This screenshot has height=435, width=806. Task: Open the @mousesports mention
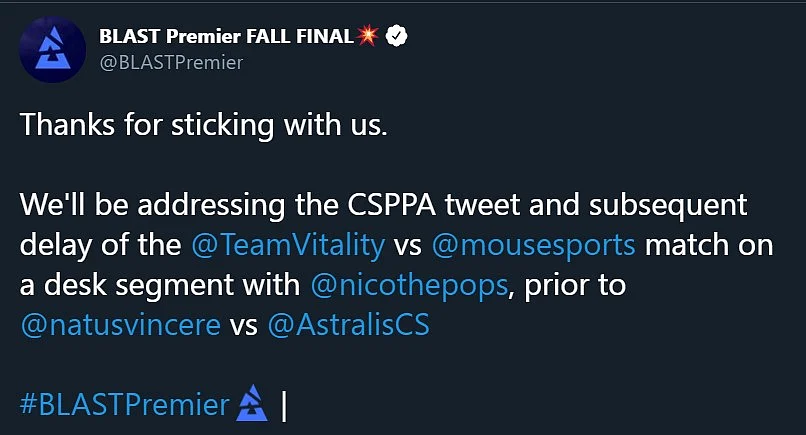[x=533, y=245]
